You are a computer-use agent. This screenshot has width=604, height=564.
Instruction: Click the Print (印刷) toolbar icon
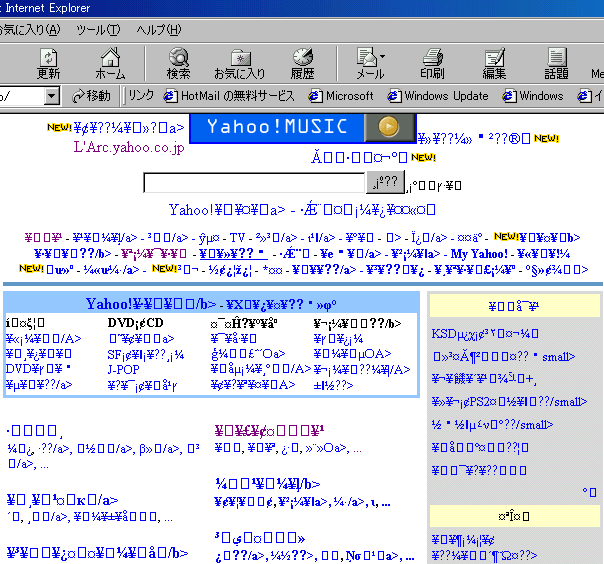click(432, 63)
